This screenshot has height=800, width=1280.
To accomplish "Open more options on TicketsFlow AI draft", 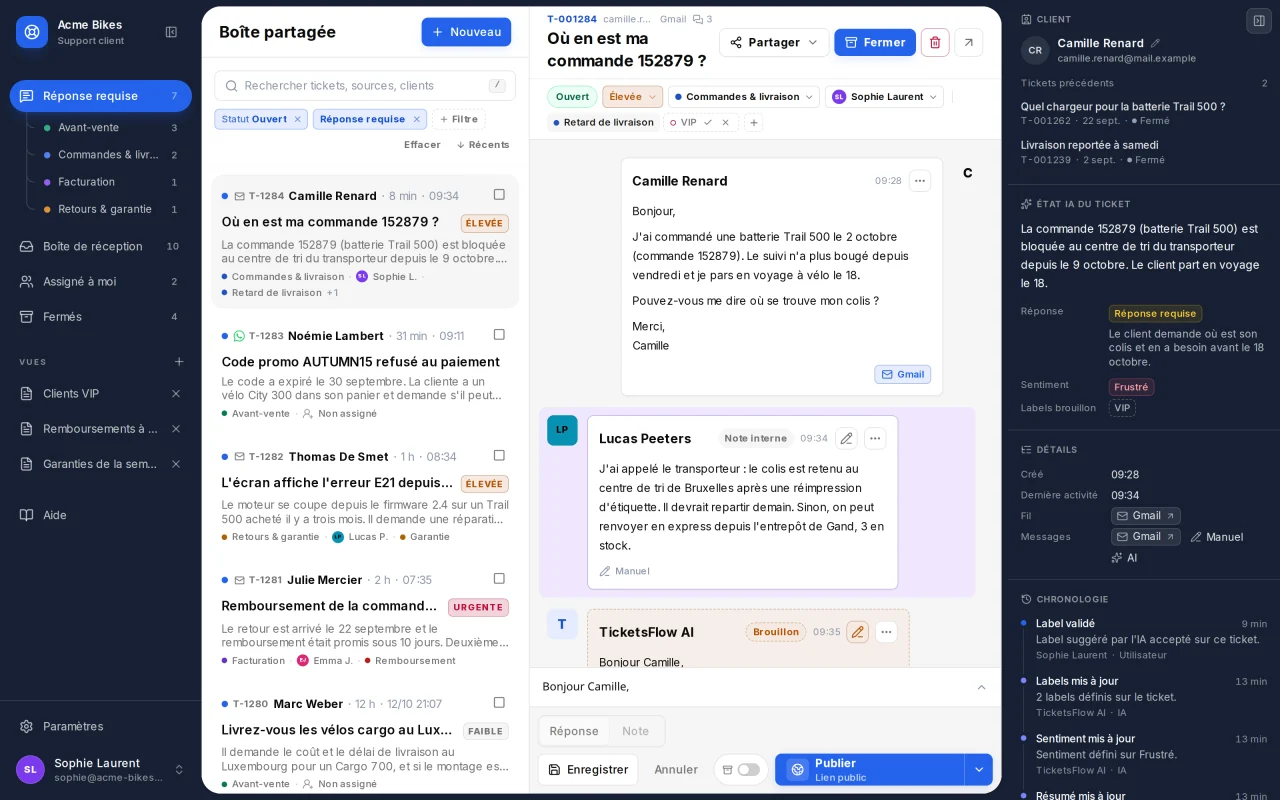I will point(886,632).
